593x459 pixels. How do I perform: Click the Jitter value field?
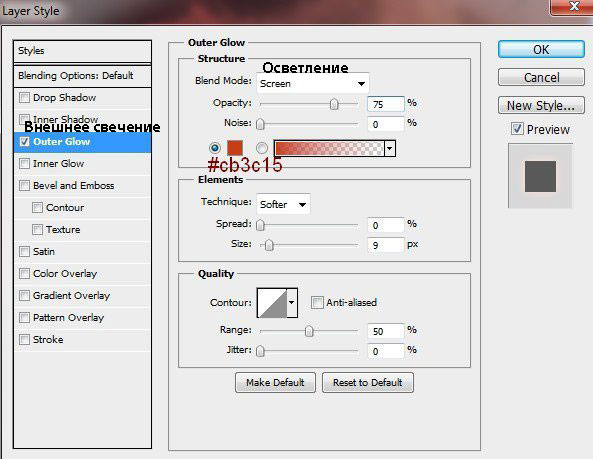pos(385,351)
